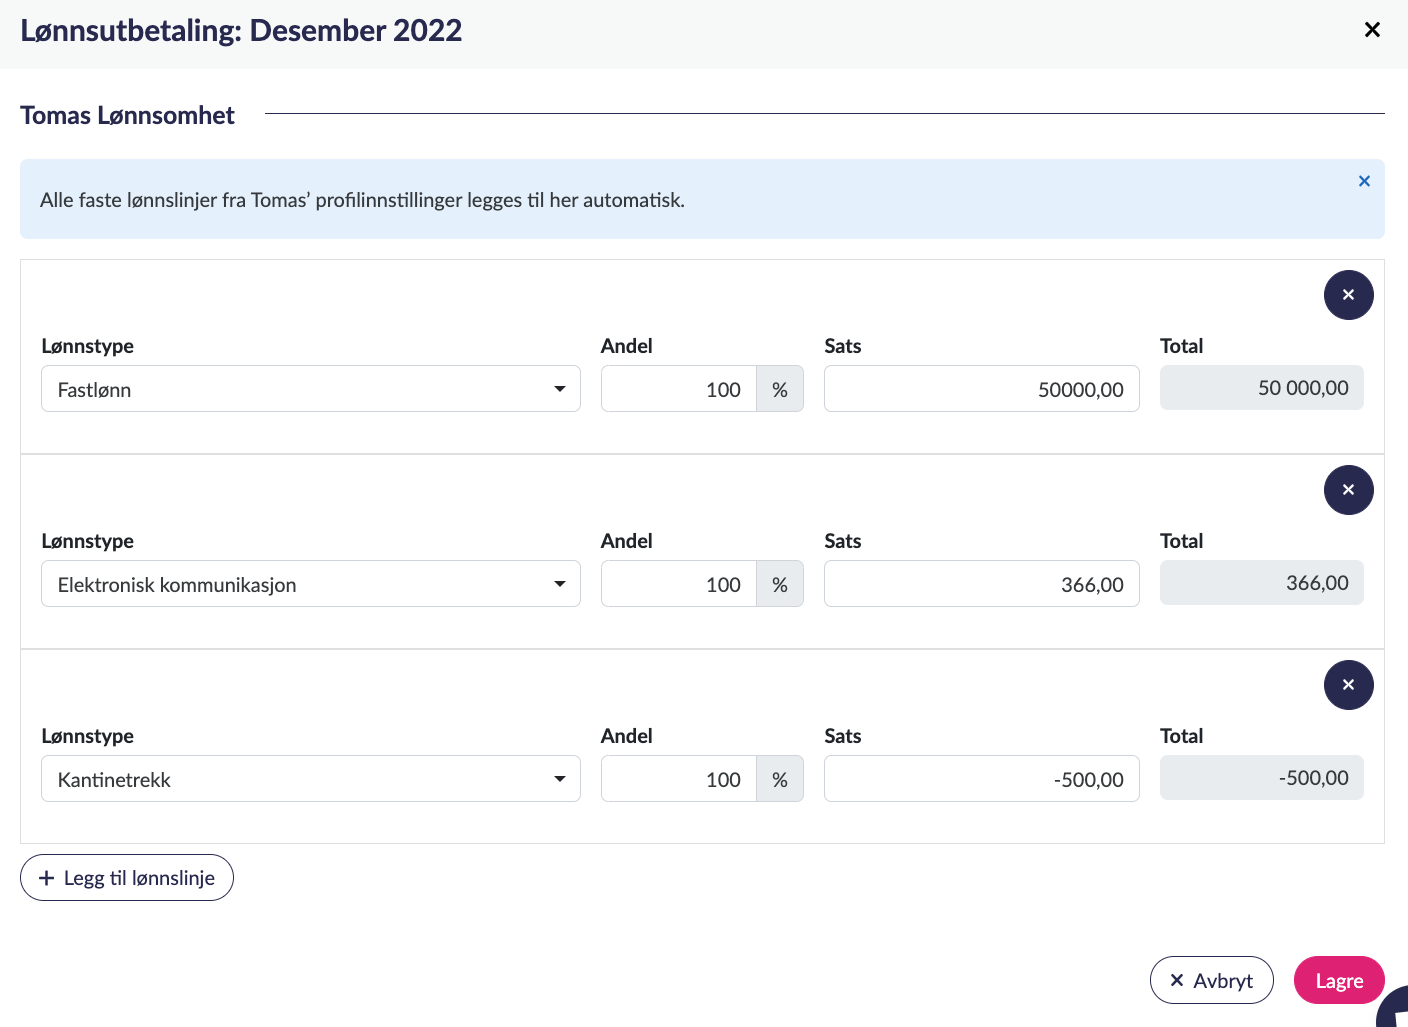Add a new salary line with Legg til lønnslinje
1408x1027 pixels.
pos(127,878)
